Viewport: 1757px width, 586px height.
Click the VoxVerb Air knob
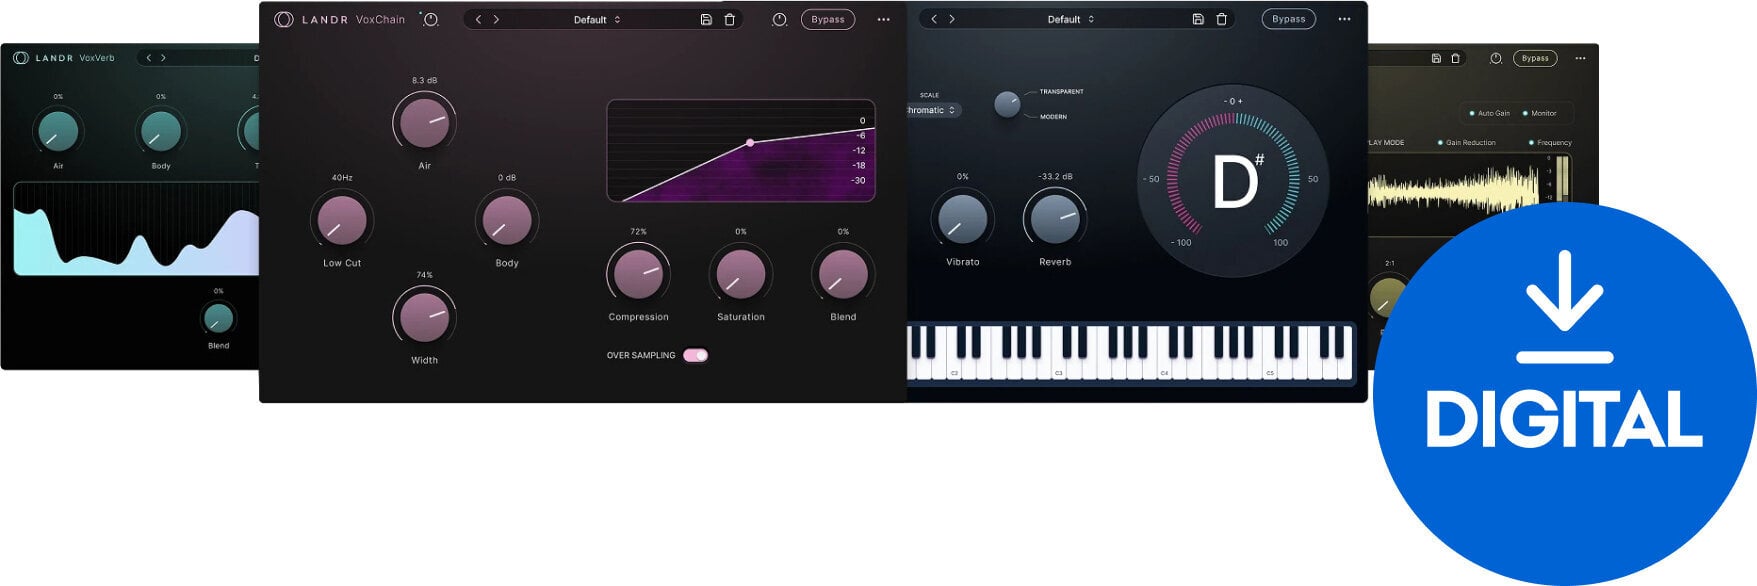pyautogui.click(x=58, y=131)
